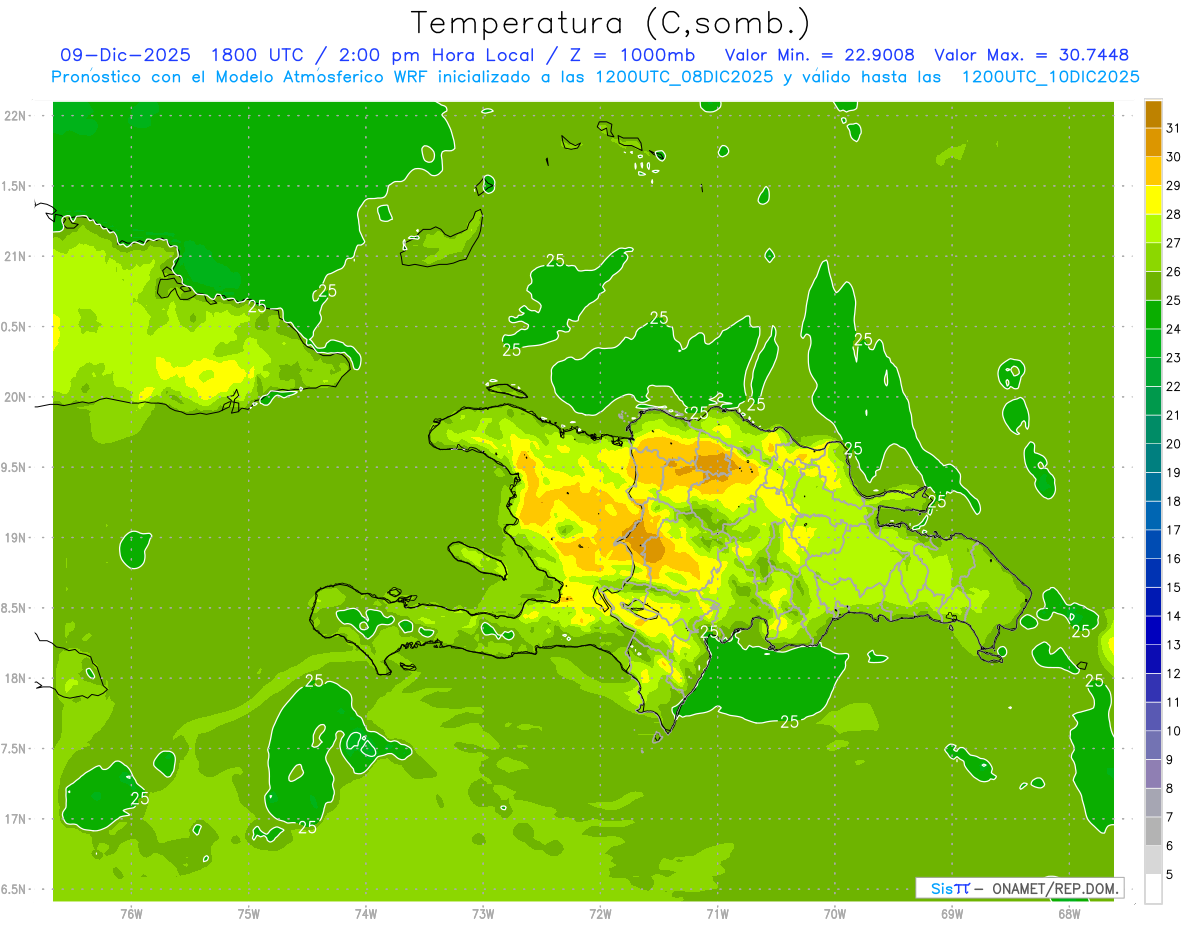Click the "73W" longitude label
Viewport: 1200px width, 927px height.
(483, 913)
